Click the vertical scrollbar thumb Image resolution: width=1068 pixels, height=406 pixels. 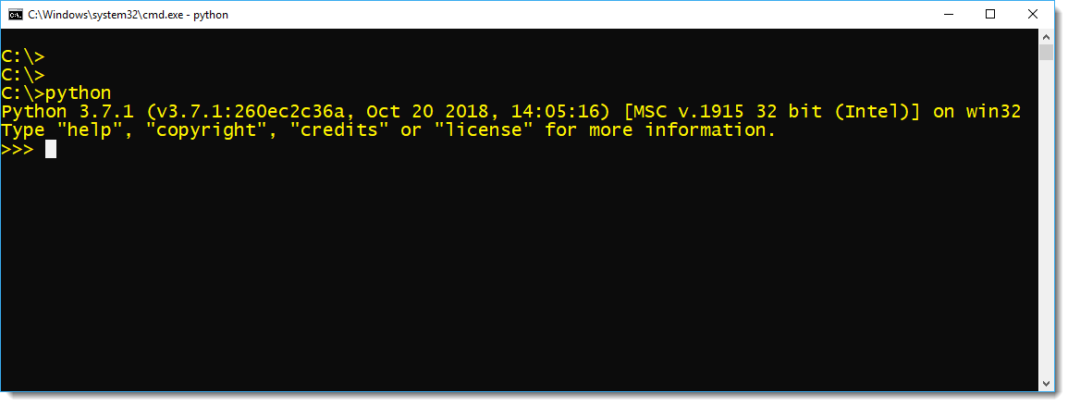point(1045,53)
